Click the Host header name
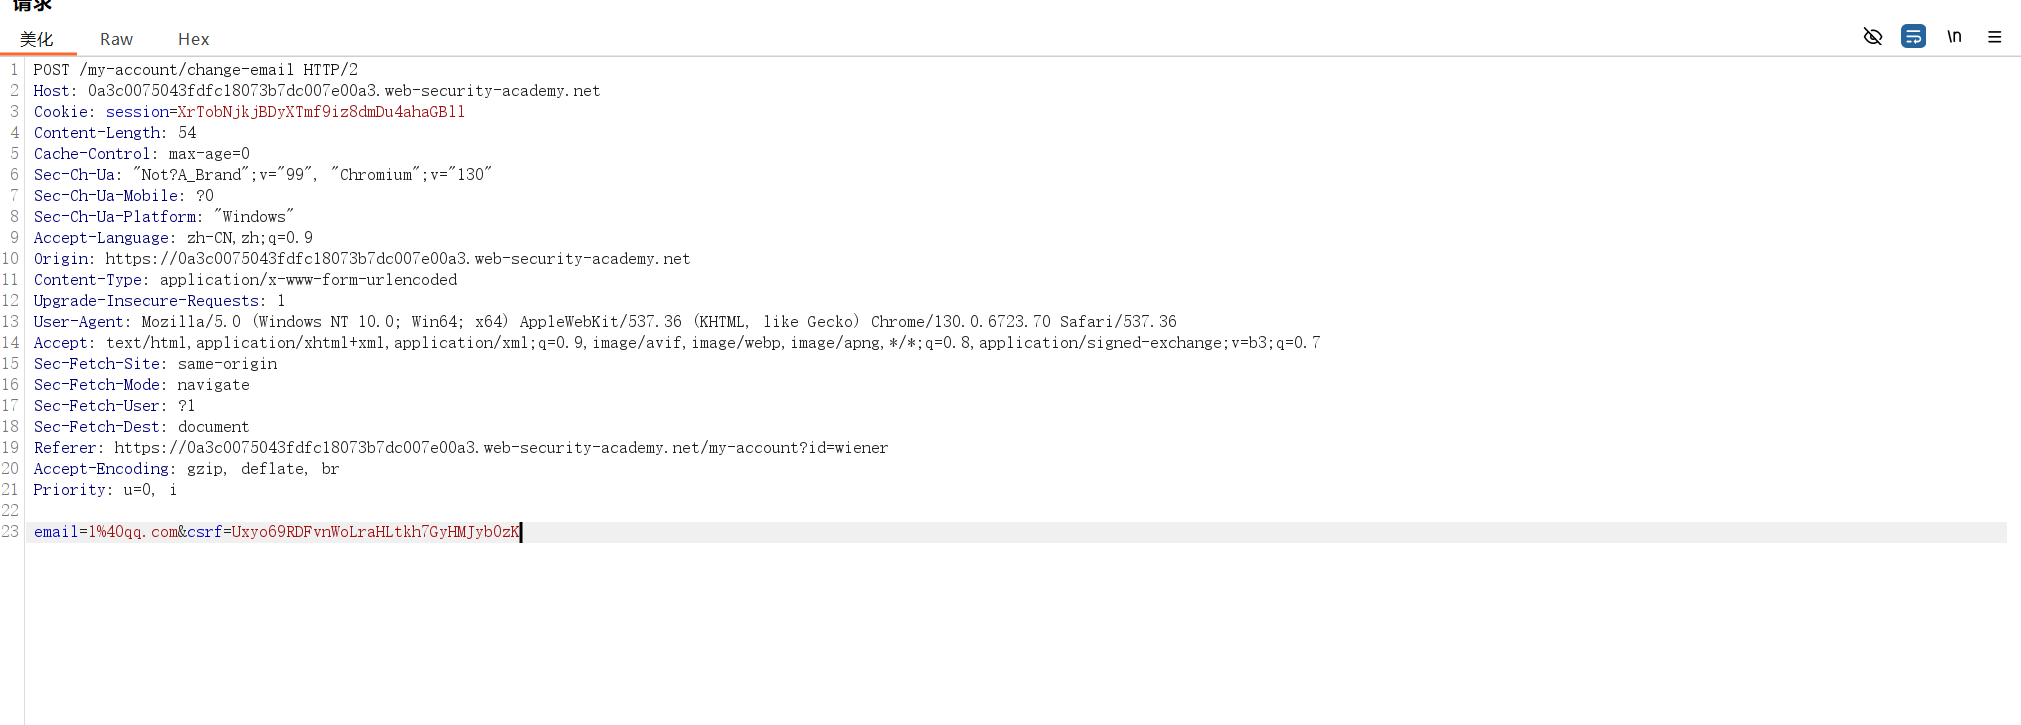This screenshot has width=2021, height=725. pyautogui.click(x=52, y=91)
